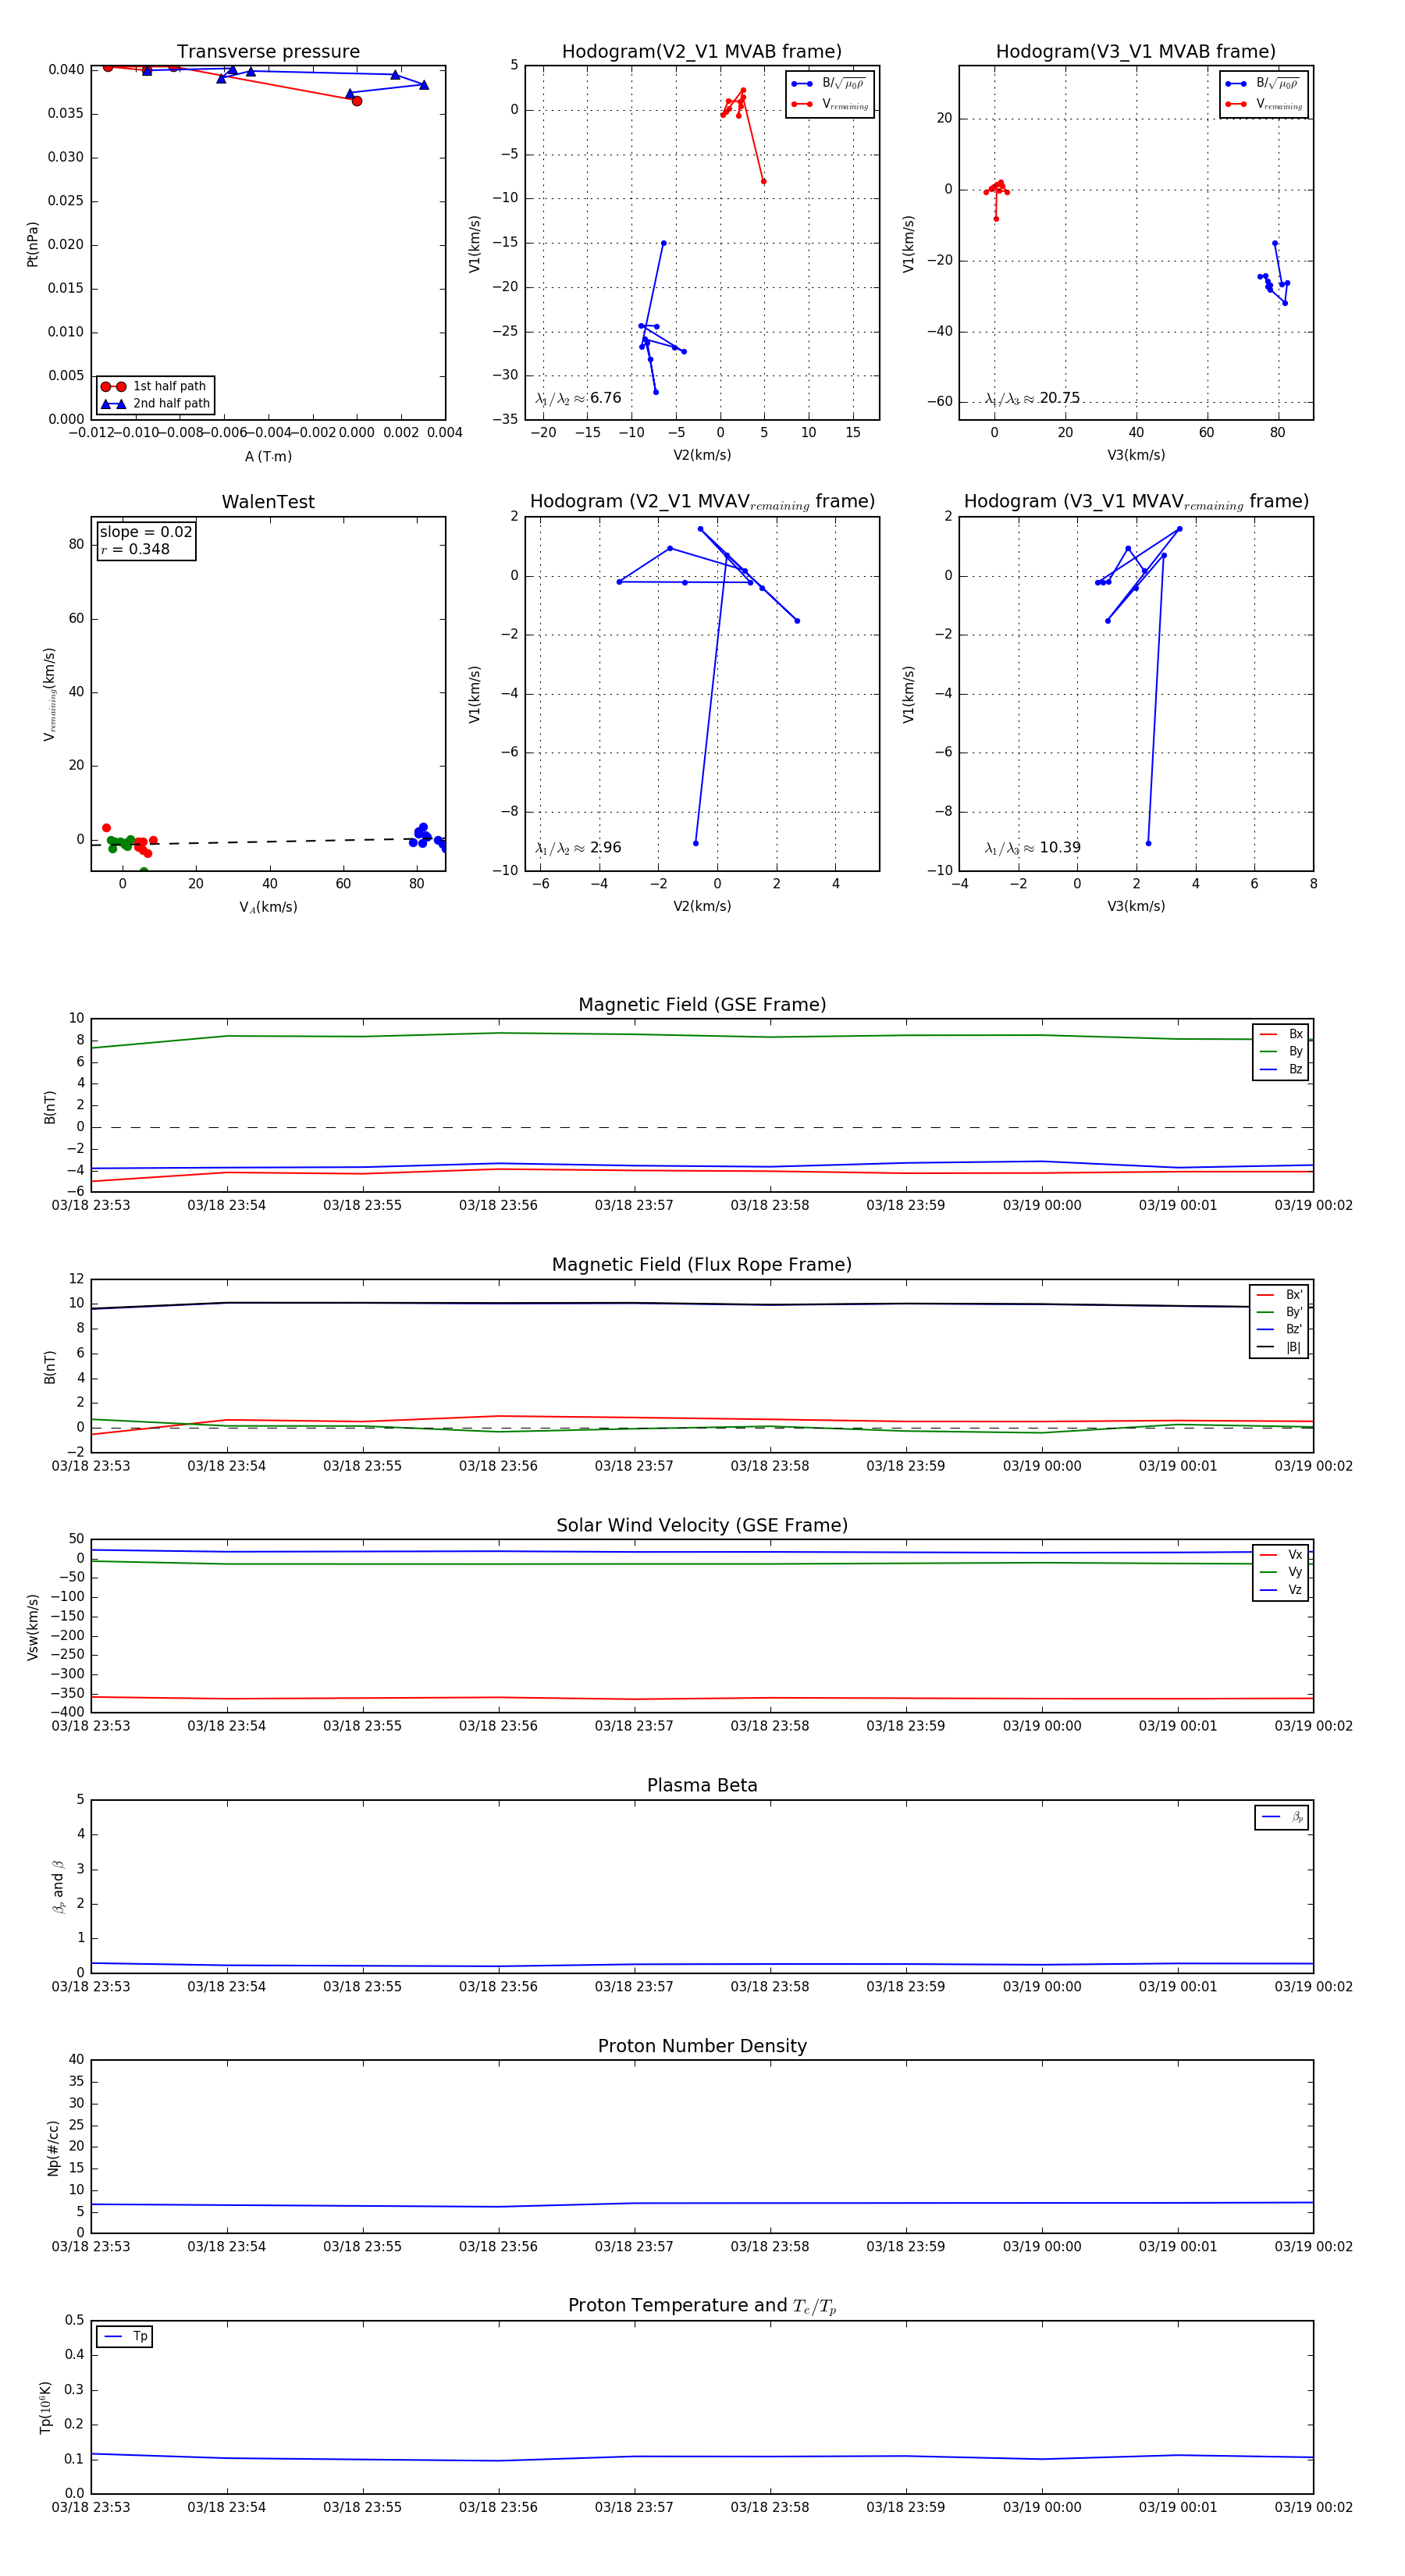The width and height of the screenshot is (1405, 2576).
Task: Click the B/√μ0ρ legend entry in V2_V1 MVAB hodogram
Action: 829,83
